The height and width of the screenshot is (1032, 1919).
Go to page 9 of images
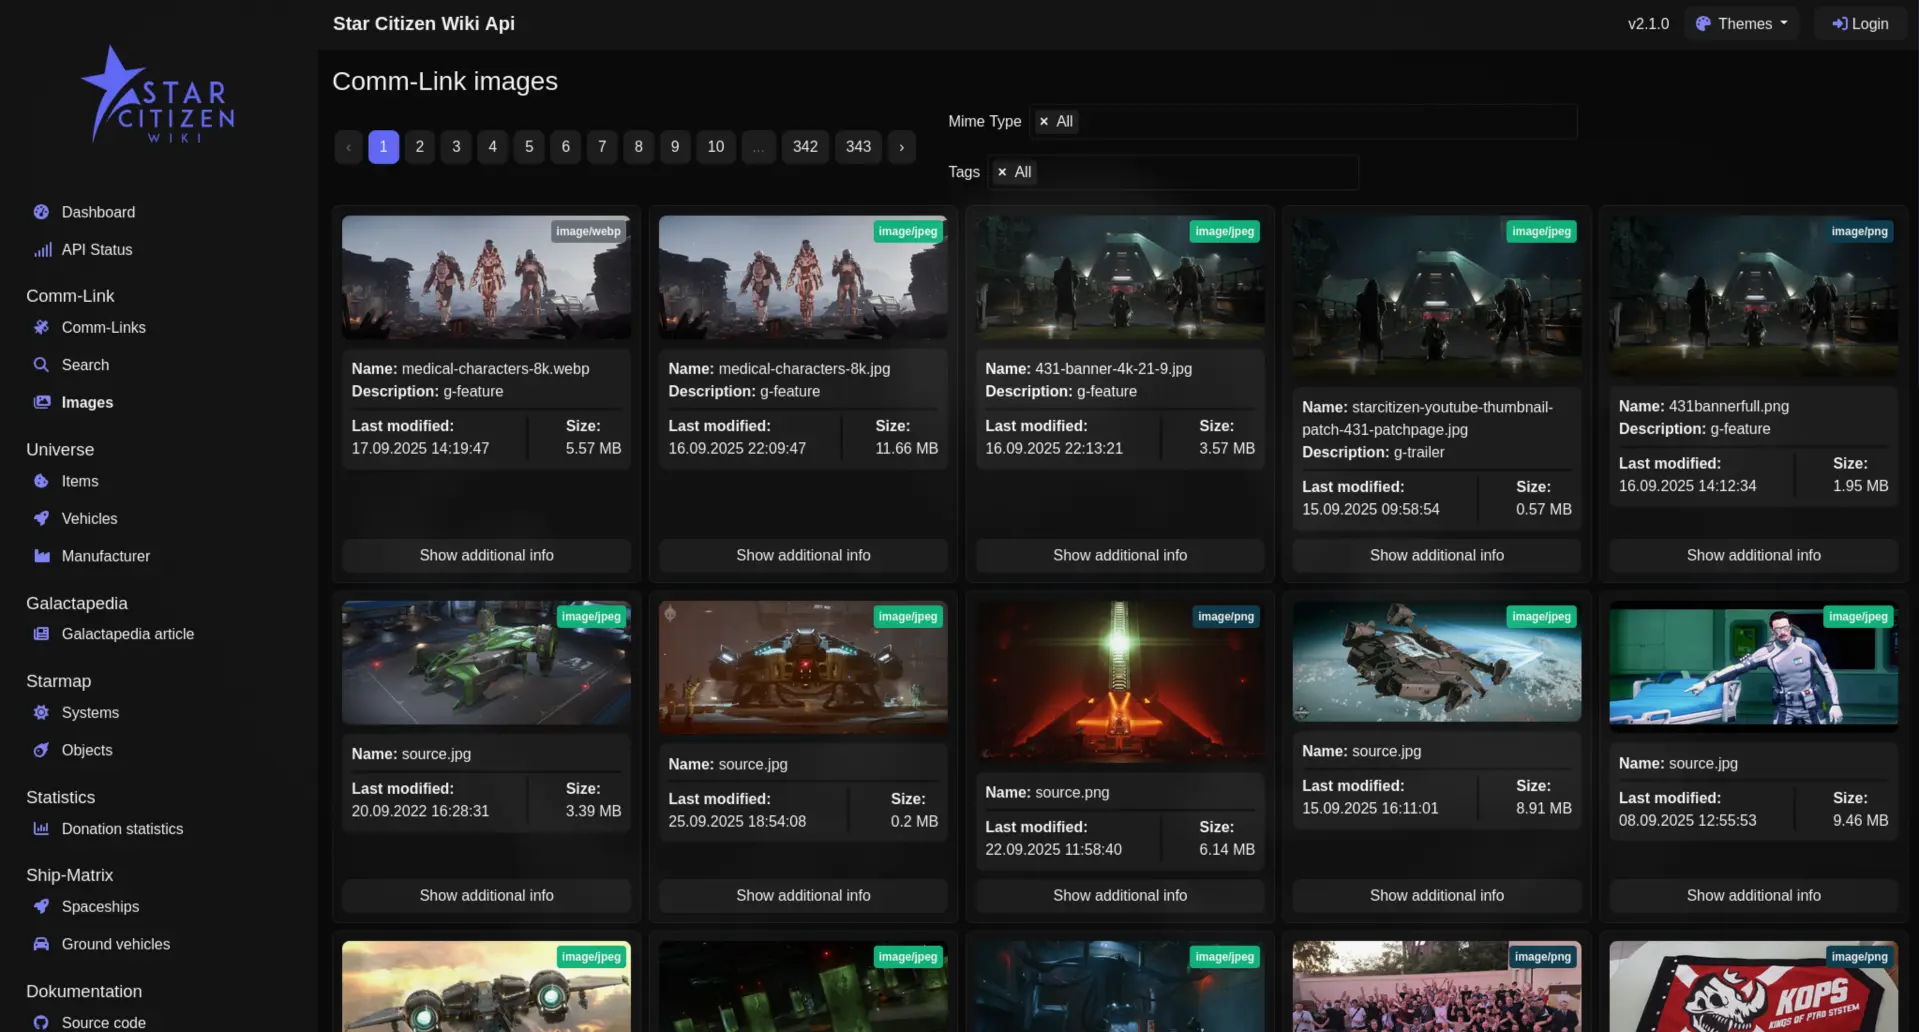(675, 147)
